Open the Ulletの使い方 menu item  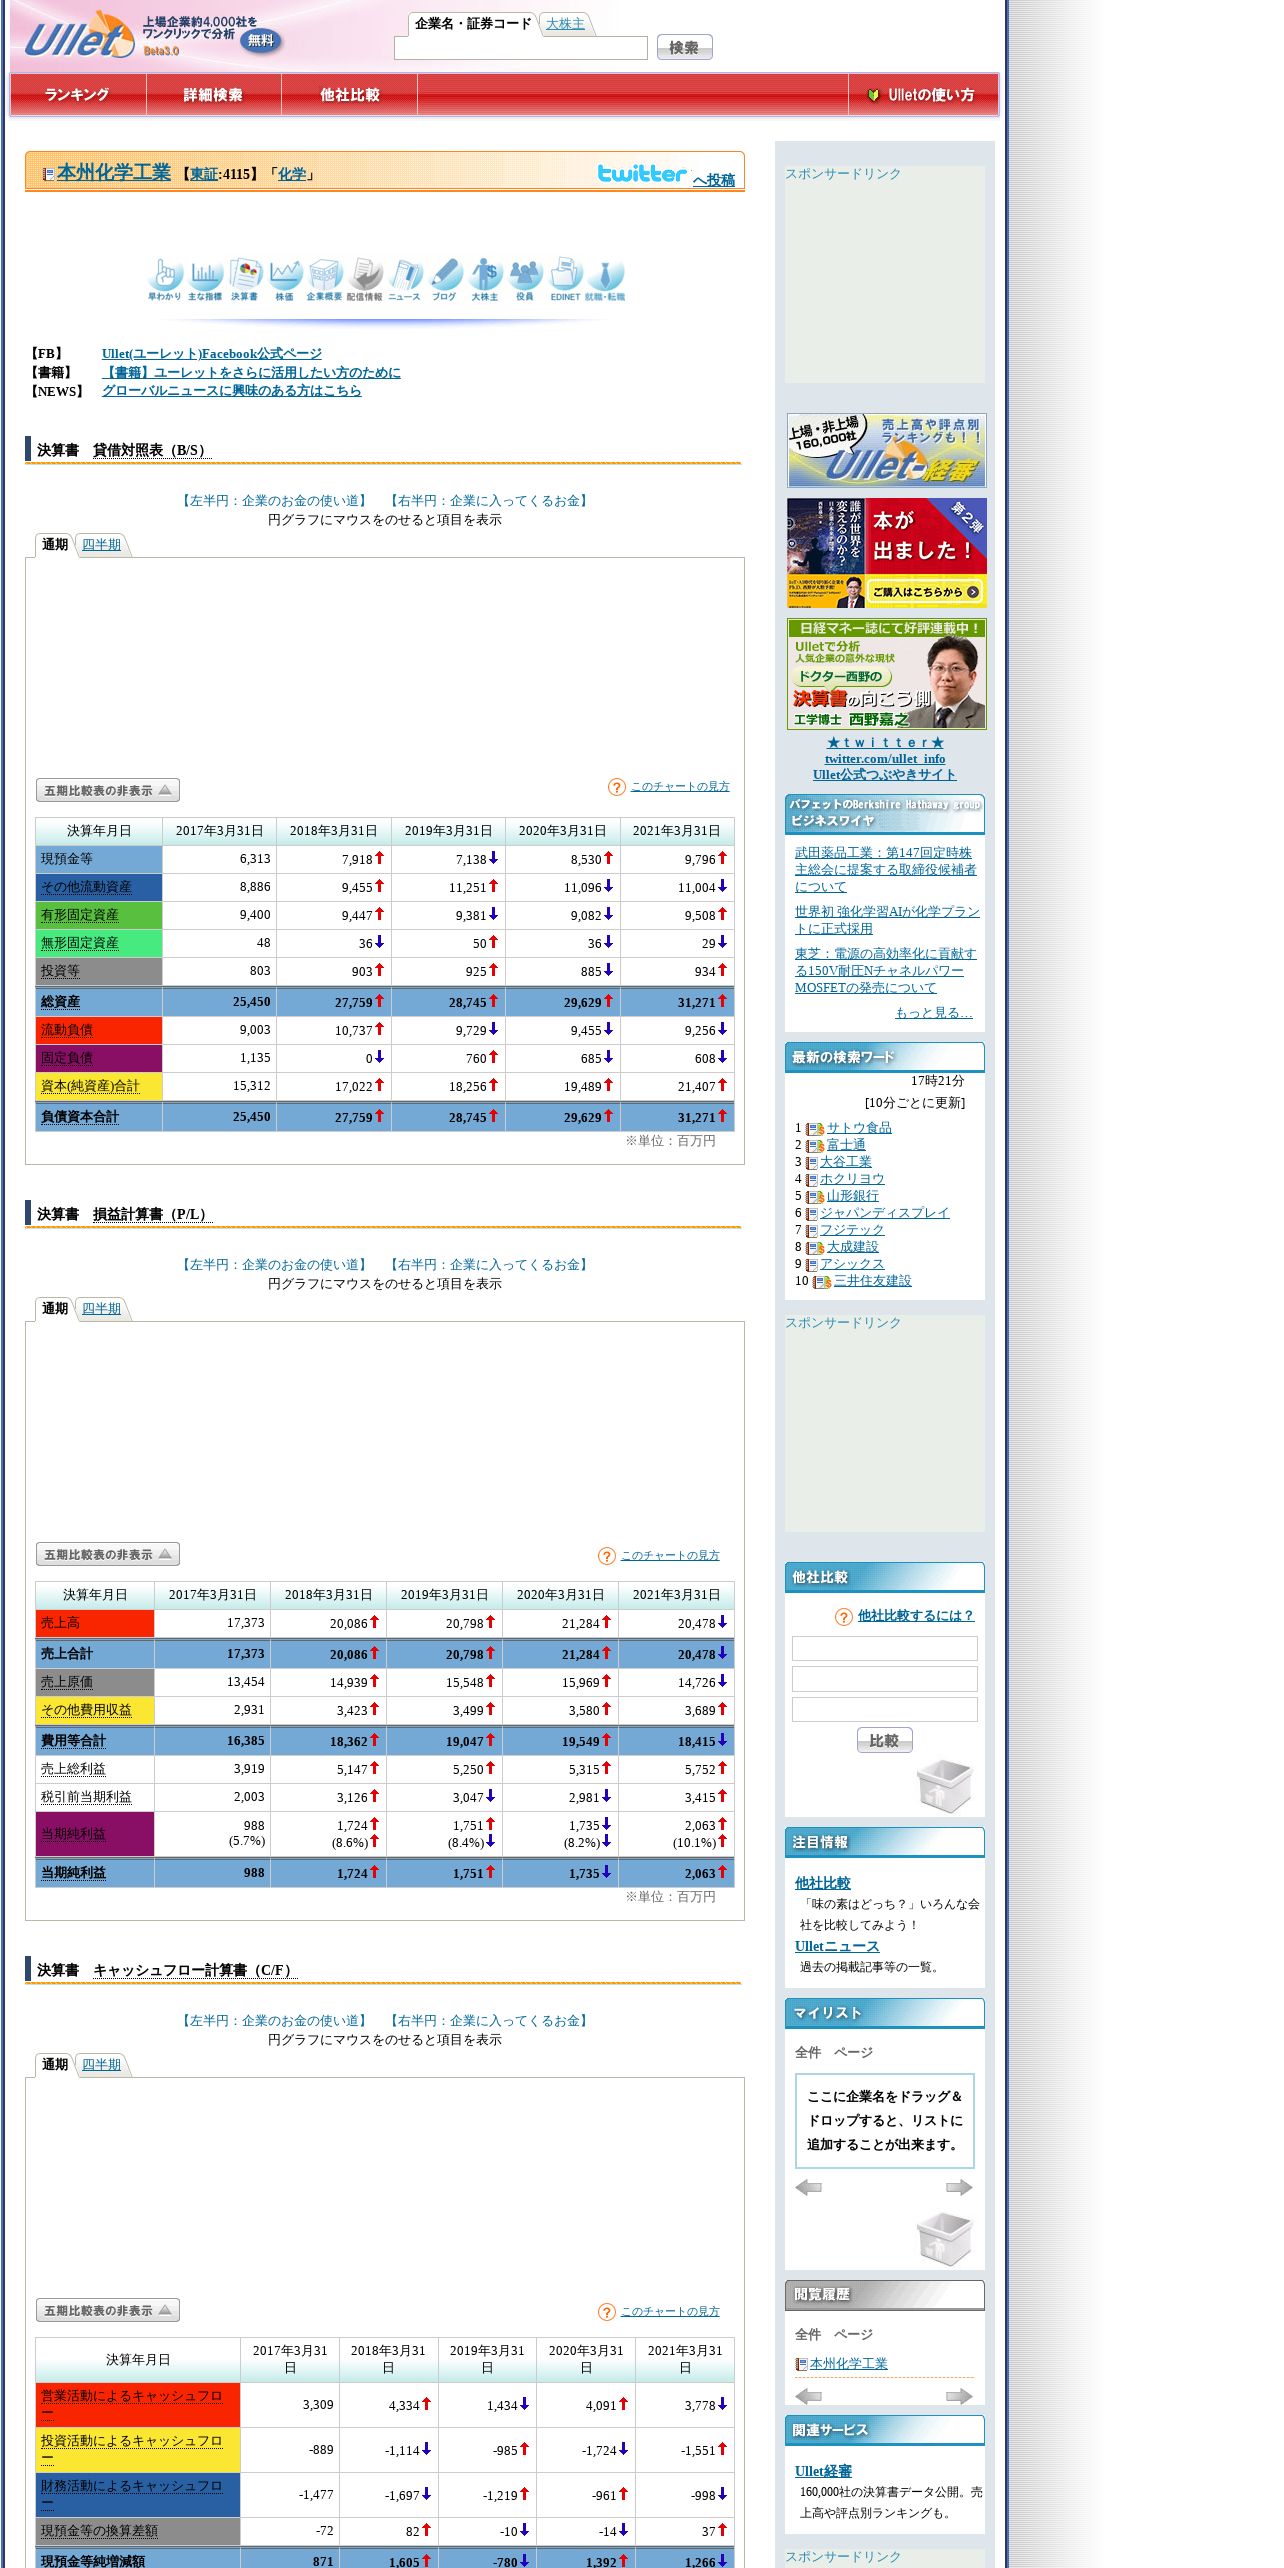click(x=922, y=95)
